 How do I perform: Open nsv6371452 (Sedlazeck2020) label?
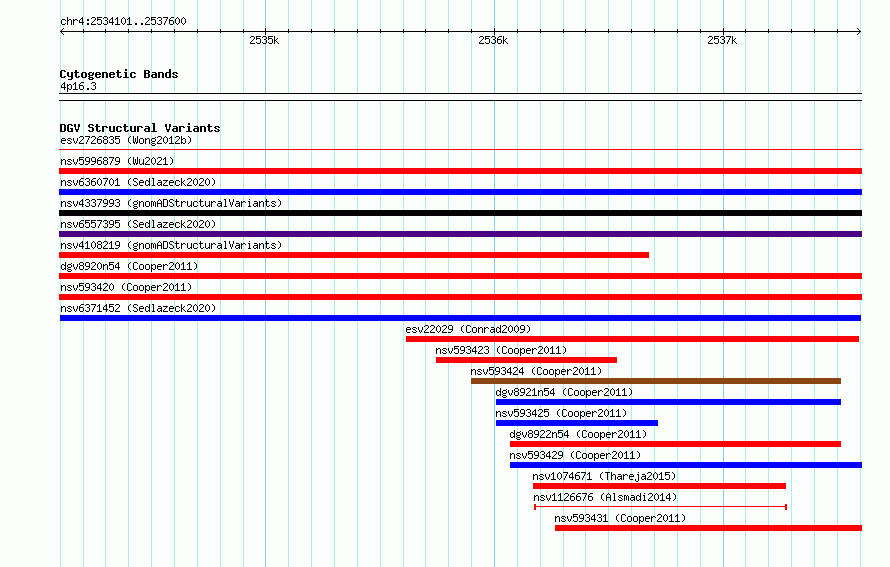point(138,308)
